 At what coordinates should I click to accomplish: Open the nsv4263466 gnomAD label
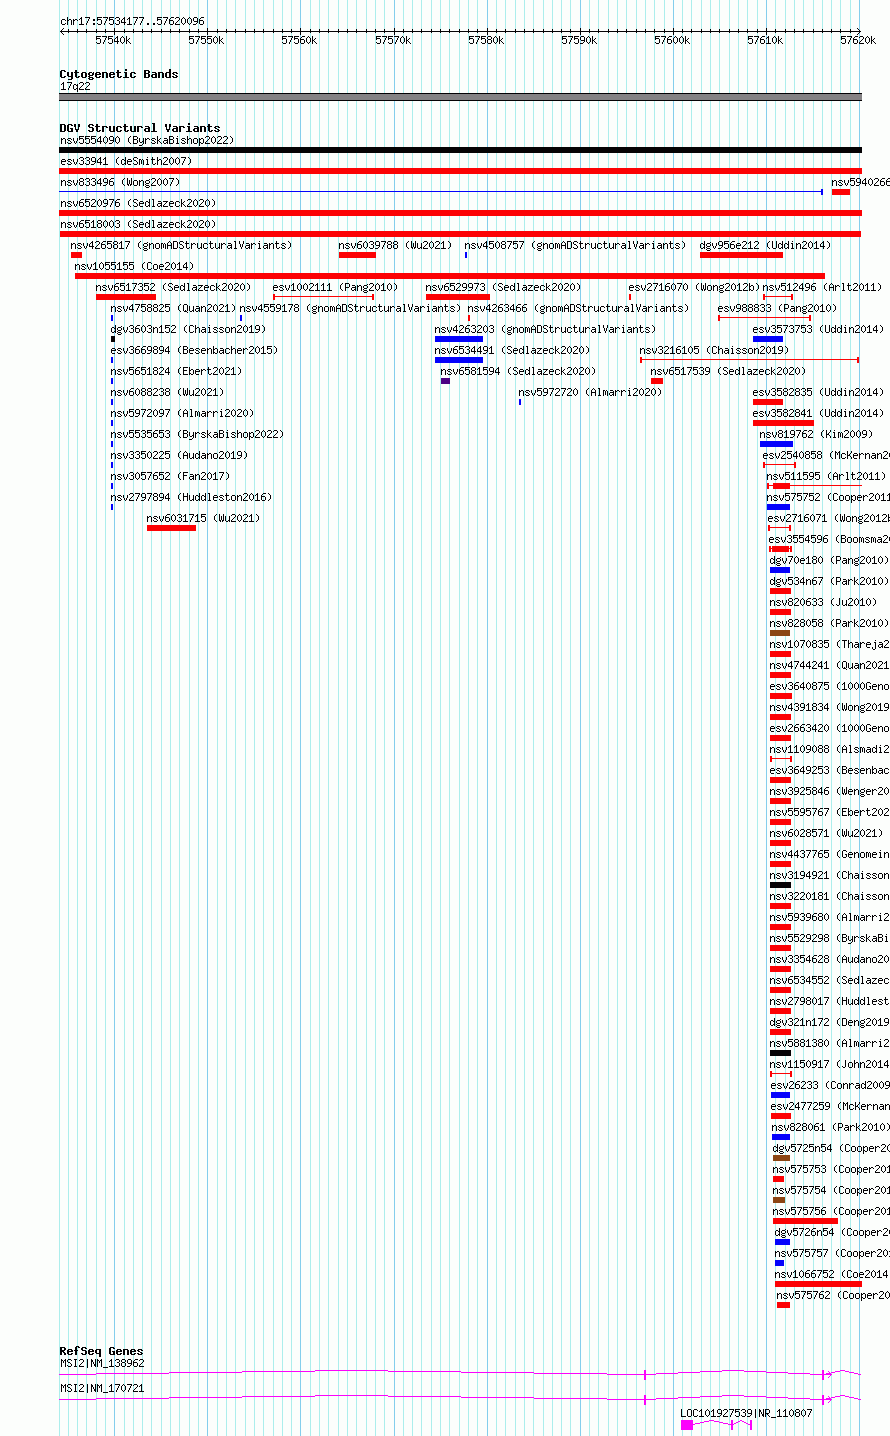[x=579, y=308]
